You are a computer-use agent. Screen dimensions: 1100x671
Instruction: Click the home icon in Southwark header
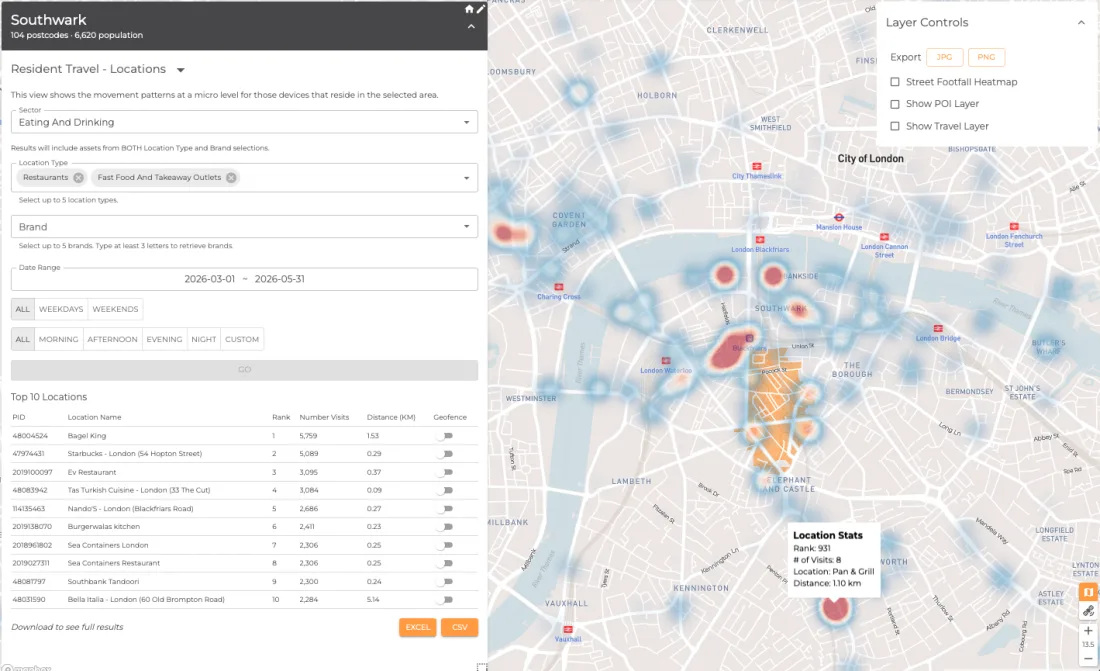[x=469, y=9]
